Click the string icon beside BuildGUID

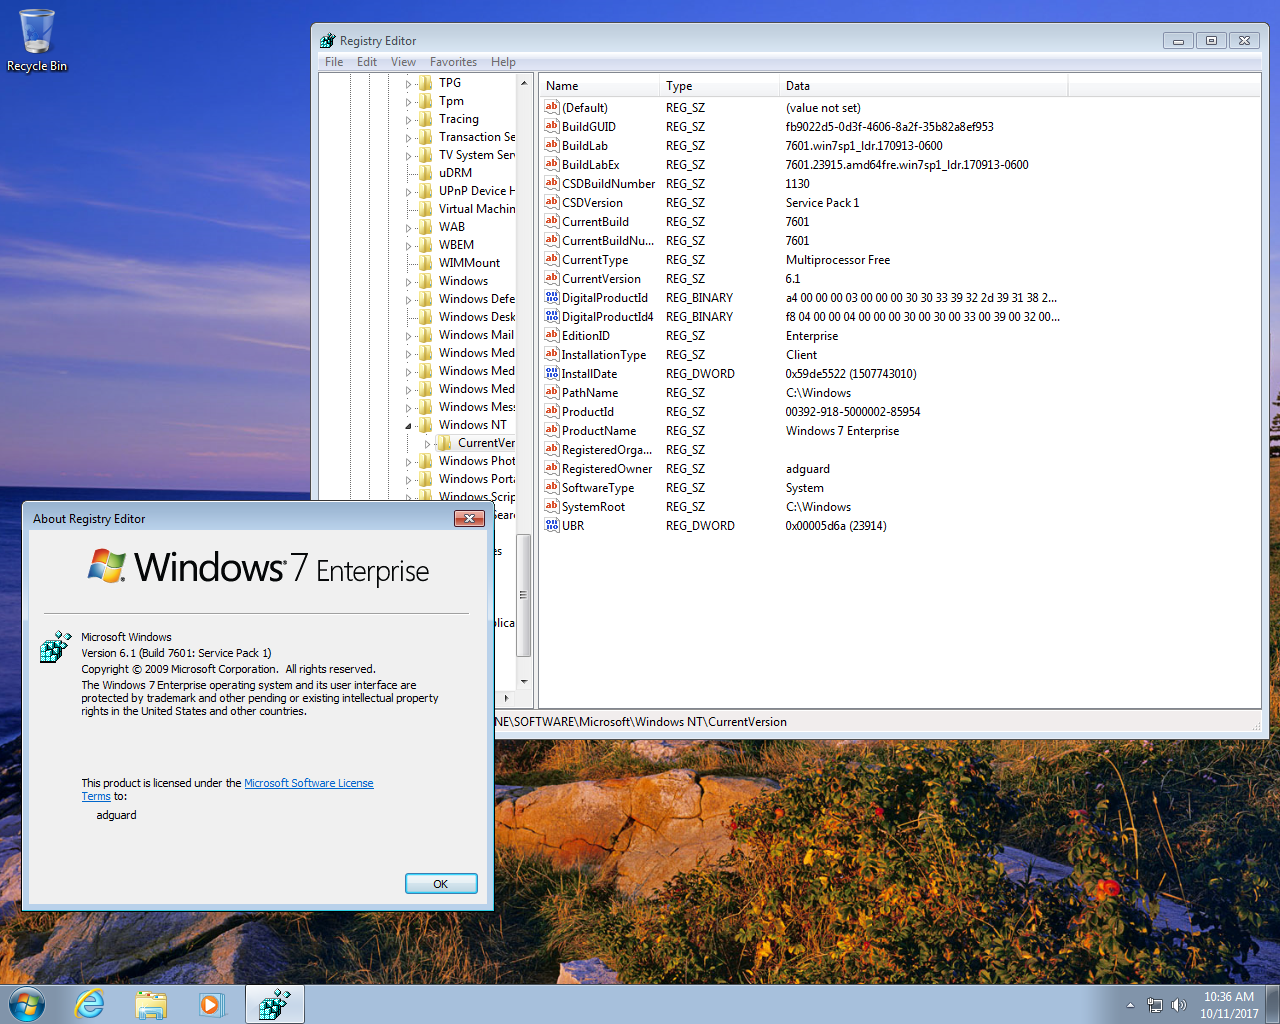552,126
